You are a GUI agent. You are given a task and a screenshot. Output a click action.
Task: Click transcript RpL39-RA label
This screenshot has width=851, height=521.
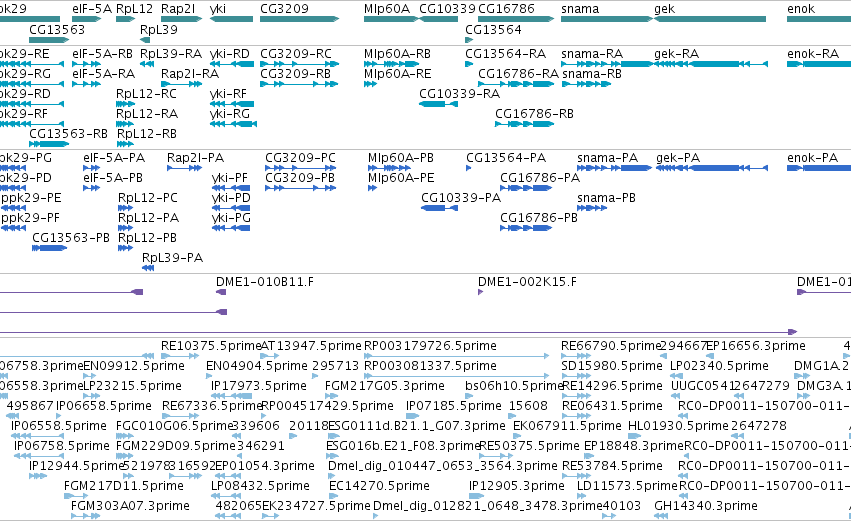coord(171,54)
